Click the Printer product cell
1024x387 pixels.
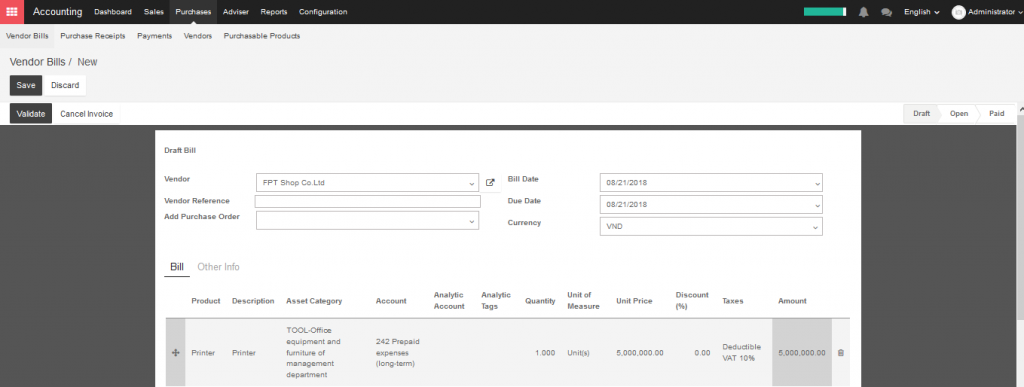[203, 353]
